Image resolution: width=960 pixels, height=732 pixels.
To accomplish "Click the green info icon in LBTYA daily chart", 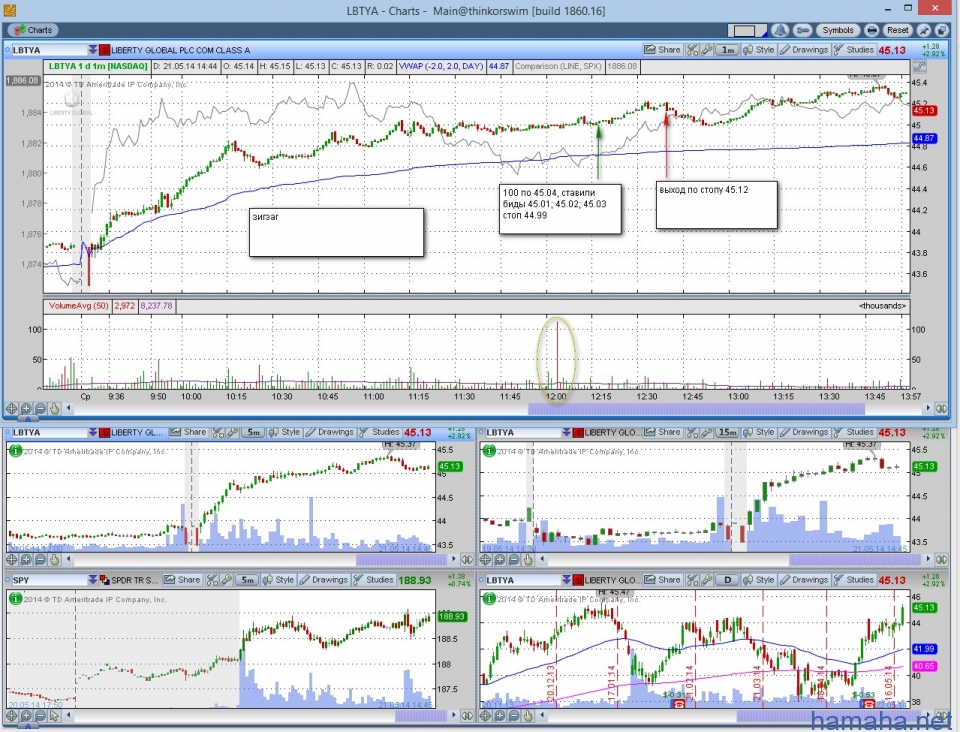I will 489,599.
